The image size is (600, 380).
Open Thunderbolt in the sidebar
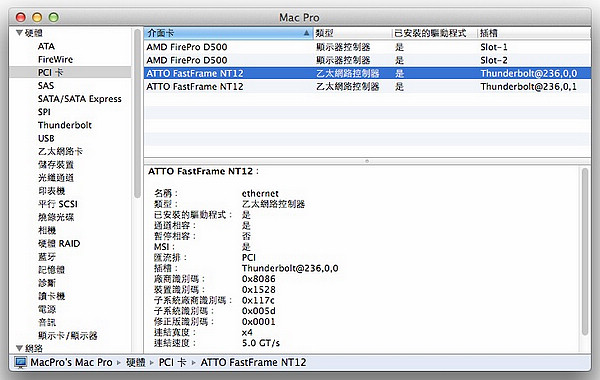pyautogui.click(x=65, y=125)
